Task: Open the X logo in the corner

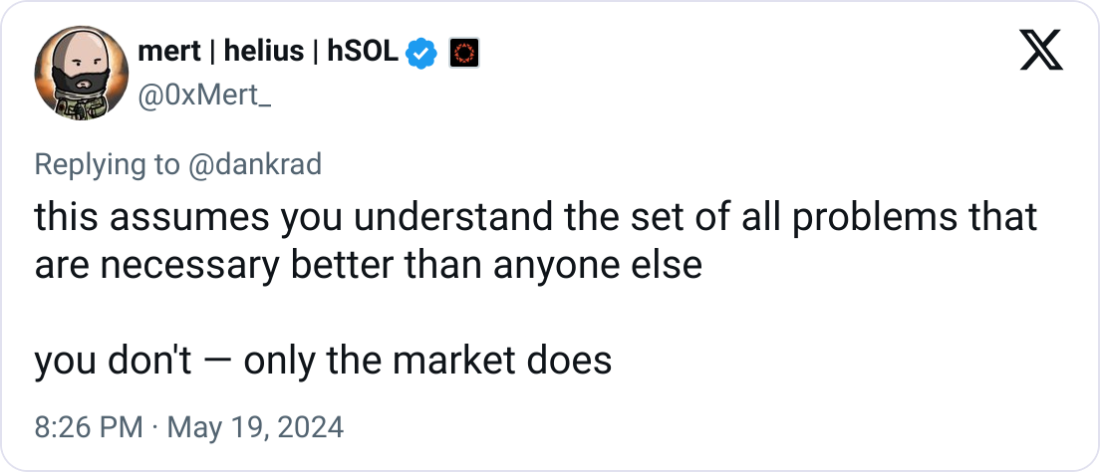Action: point(1039,54)
